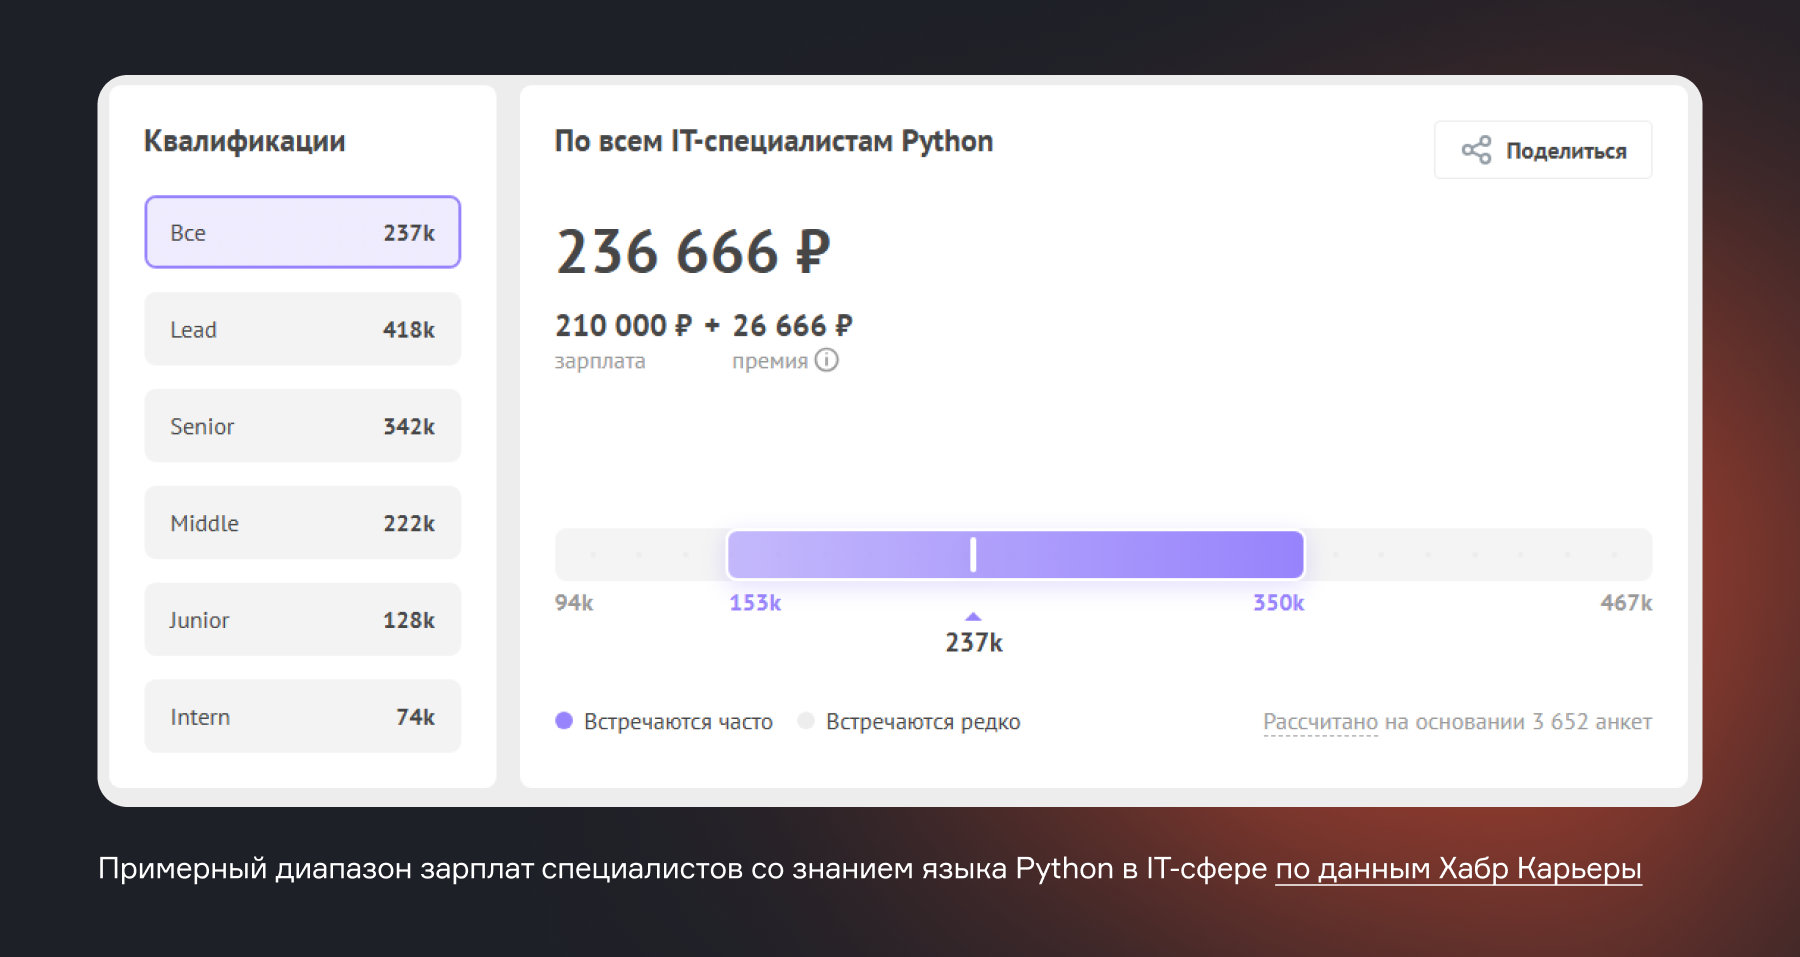Viewport: 1800px width, 957px height.
Task: Click the purple salary range bar
Action: (x=1140, y=555)
